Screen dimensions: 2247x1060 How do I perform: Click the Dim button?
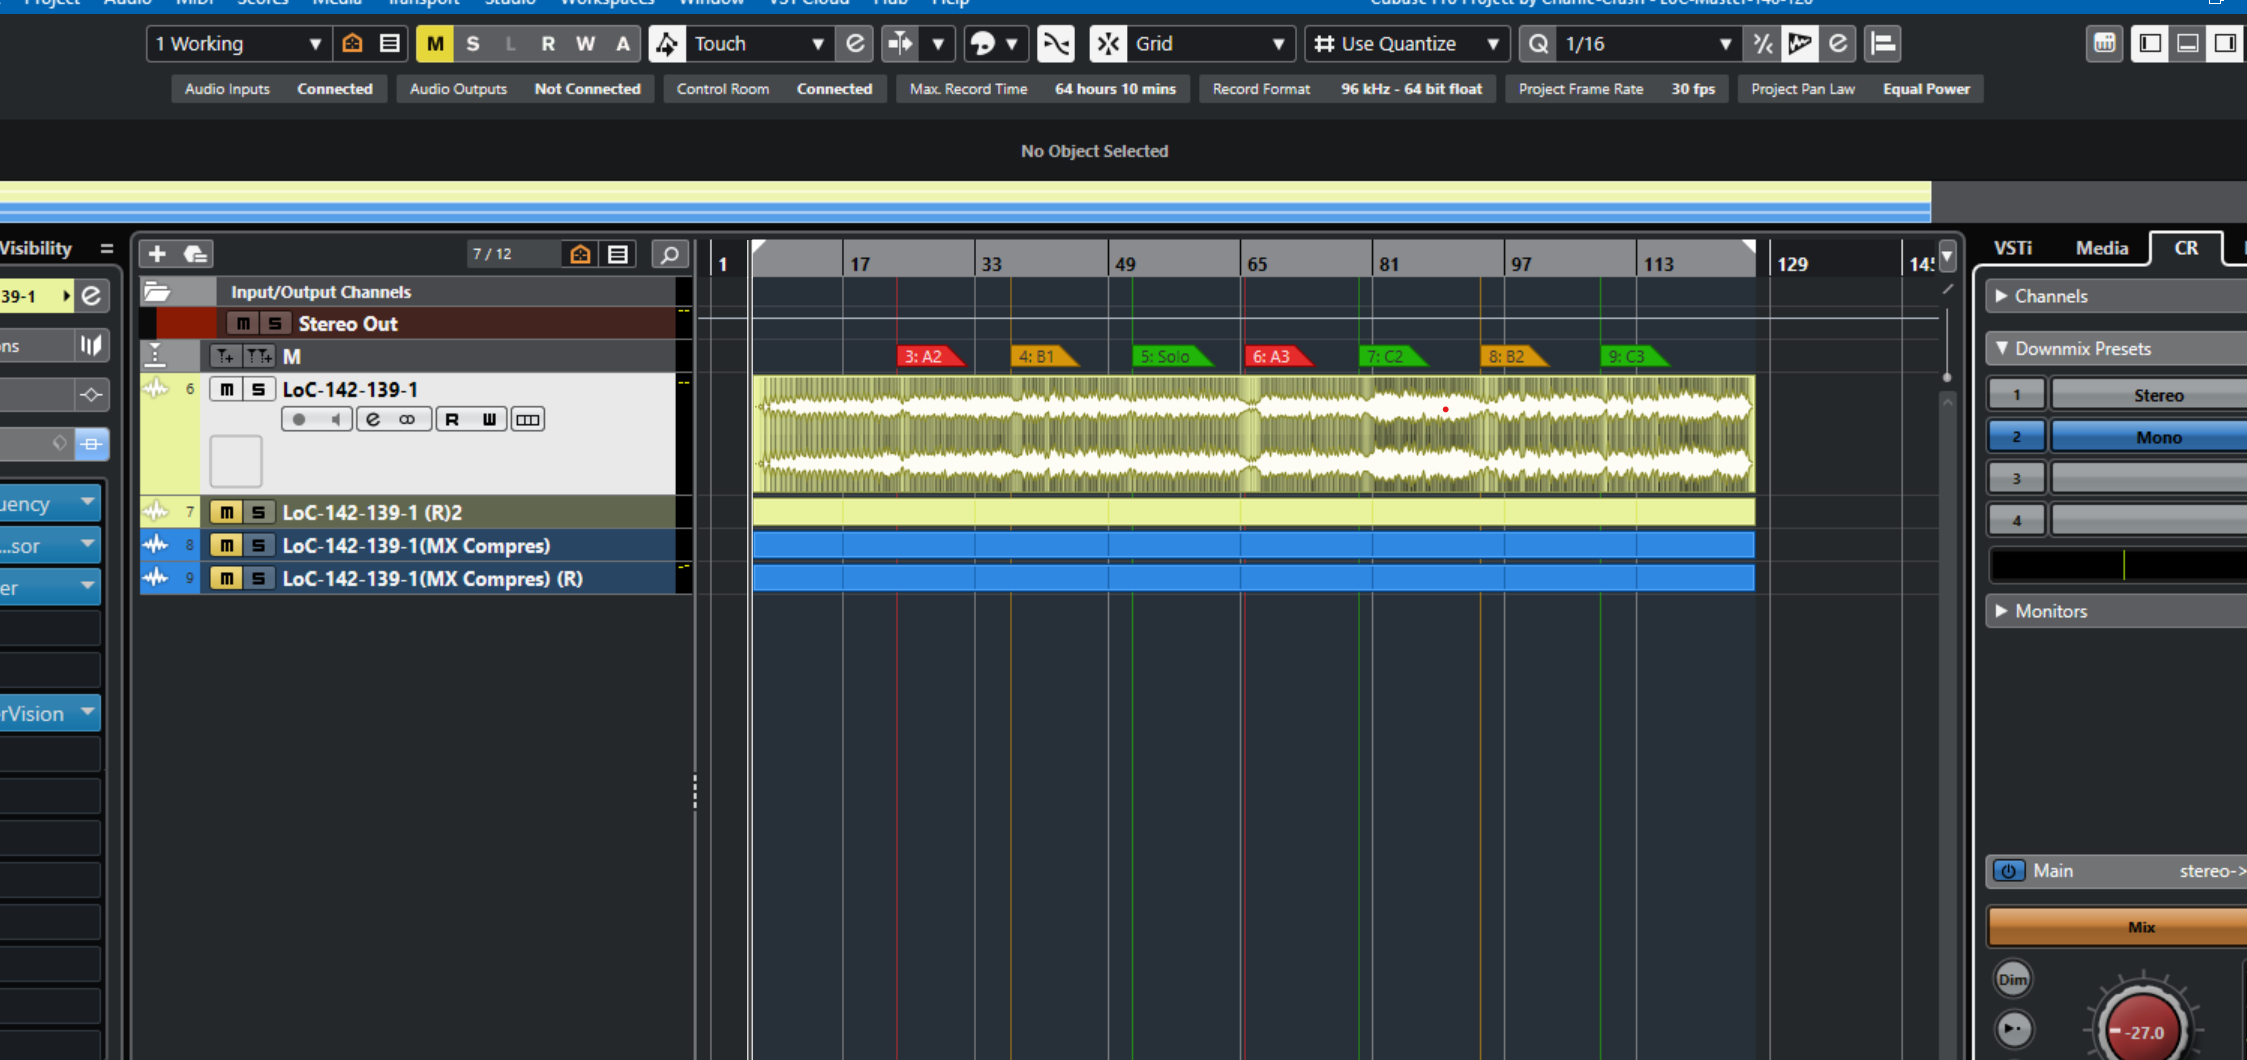point(2012,979)
